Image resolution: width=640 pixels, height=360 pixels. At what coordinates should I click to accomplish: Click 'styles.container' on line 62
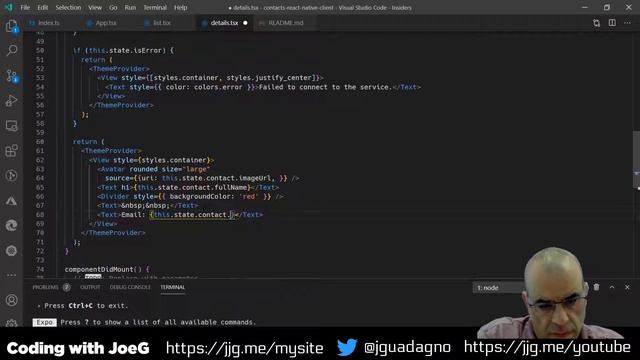click(x=174, y=160)
